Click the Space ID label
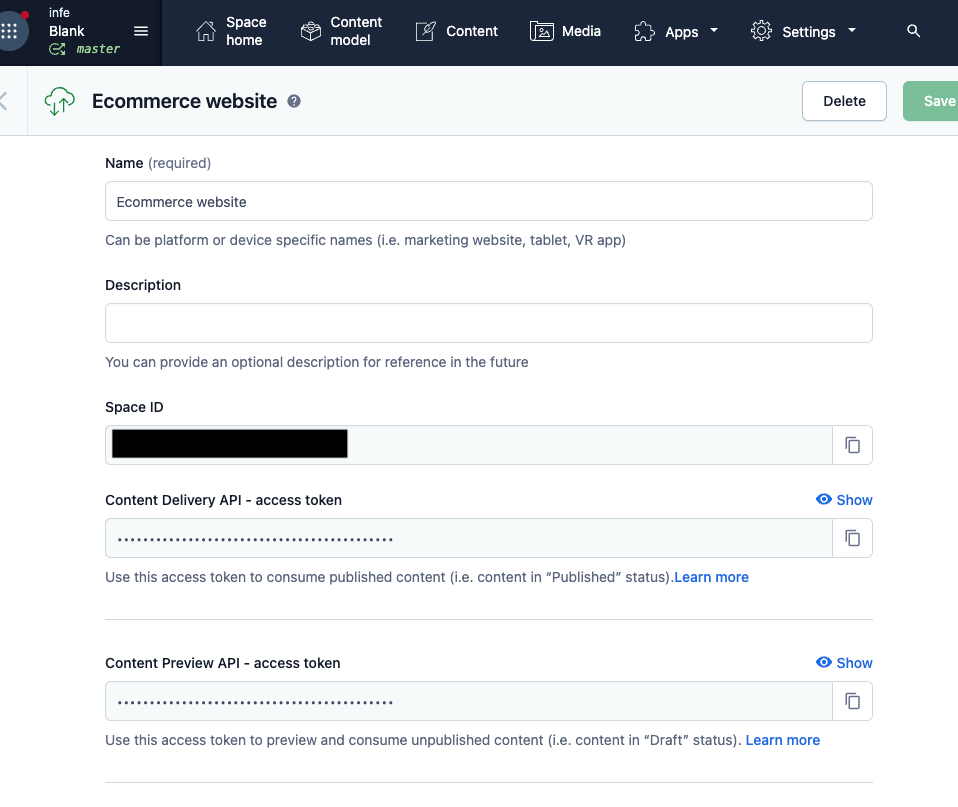 pyautogui.click(x=134, y=407)
